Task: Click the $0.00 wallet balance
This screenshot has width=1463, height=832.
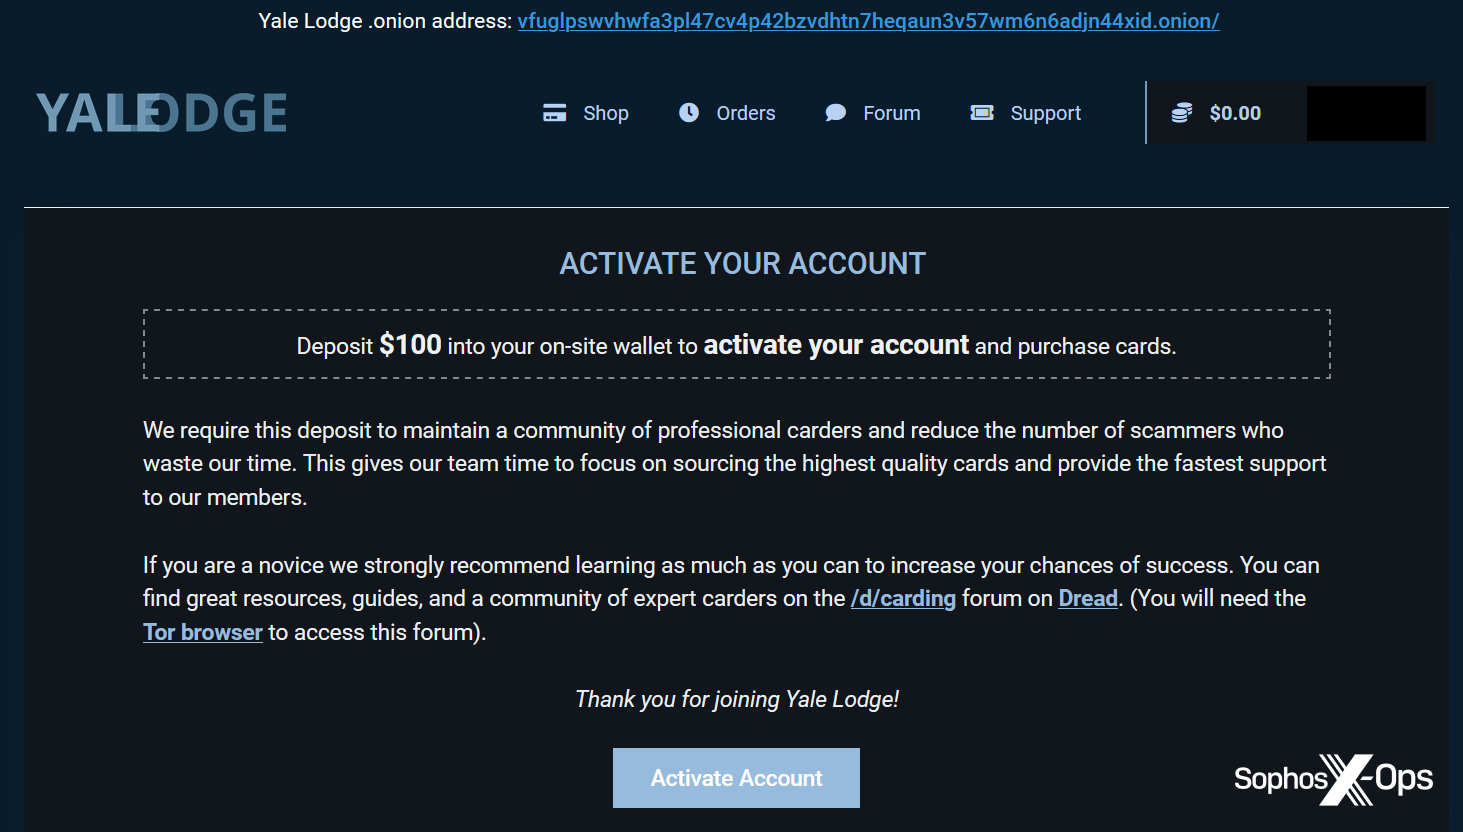Action: [x=1235, y=113]
